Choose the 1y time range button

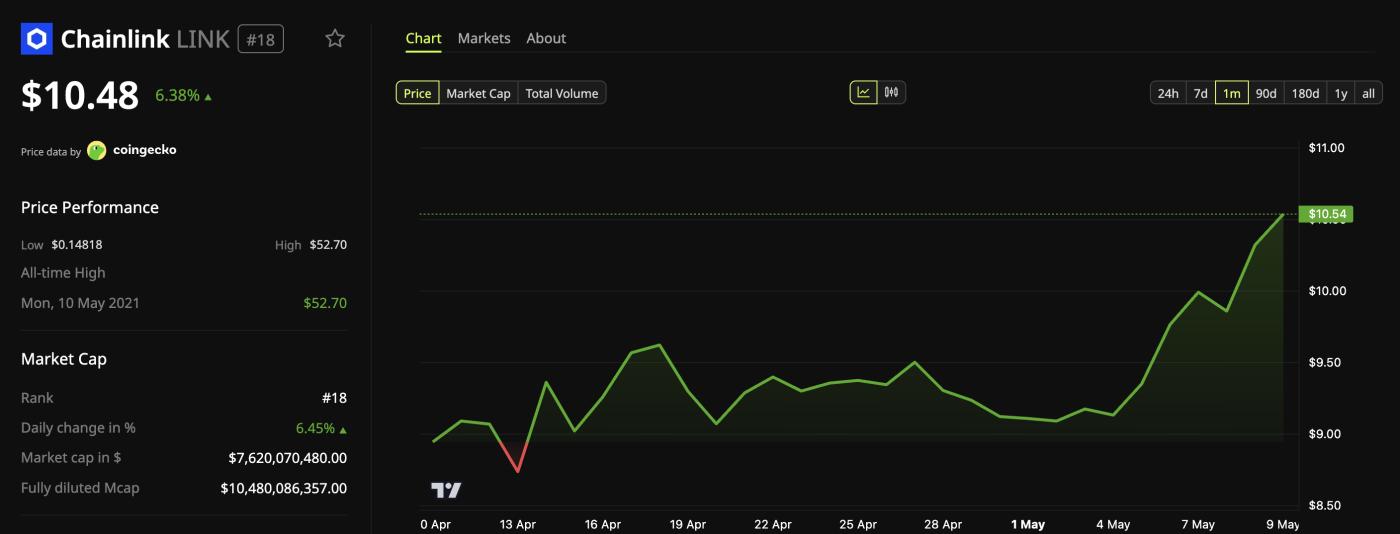pos(1341,93)
